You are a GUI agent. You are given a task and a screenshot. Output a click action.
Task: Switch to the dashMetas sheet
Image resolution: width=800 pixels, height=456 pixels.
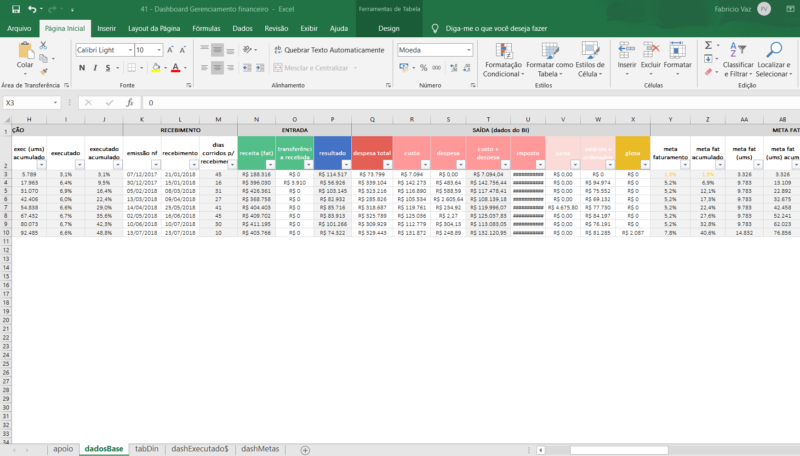point(260,449)
